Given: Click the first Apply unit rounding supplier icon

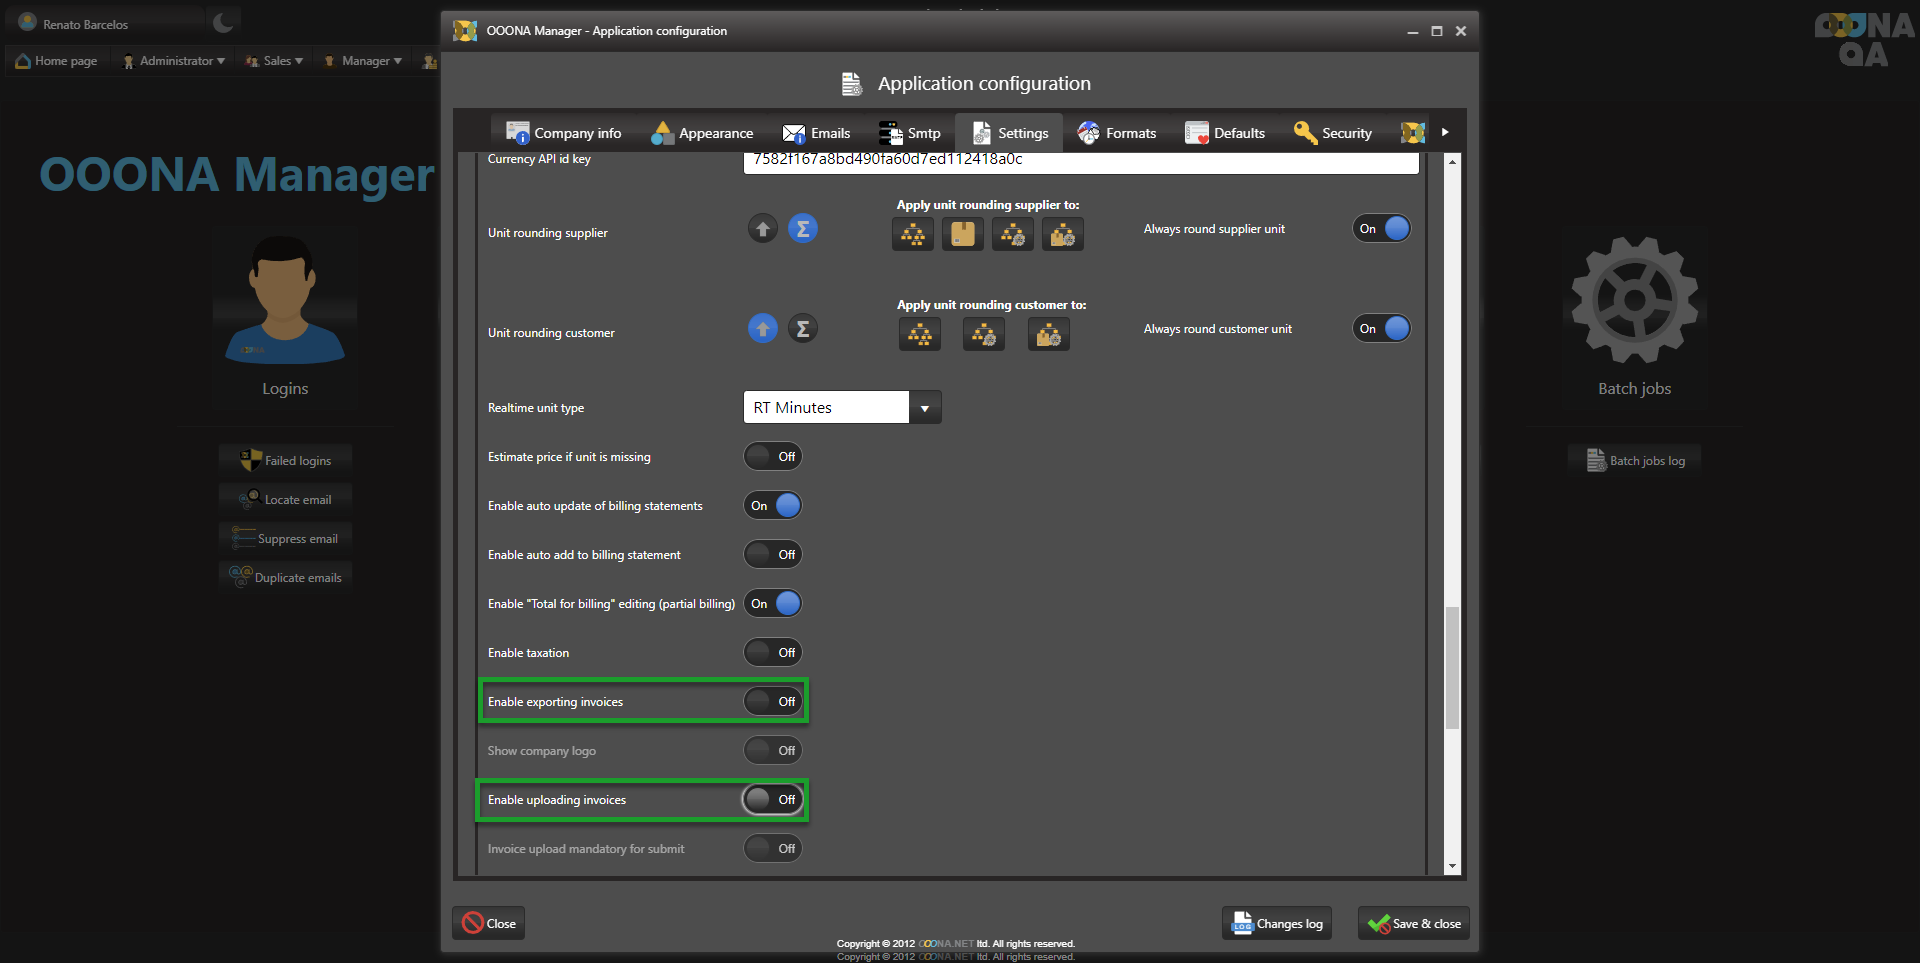Looking at the screenshot, I should click(912, 235).
